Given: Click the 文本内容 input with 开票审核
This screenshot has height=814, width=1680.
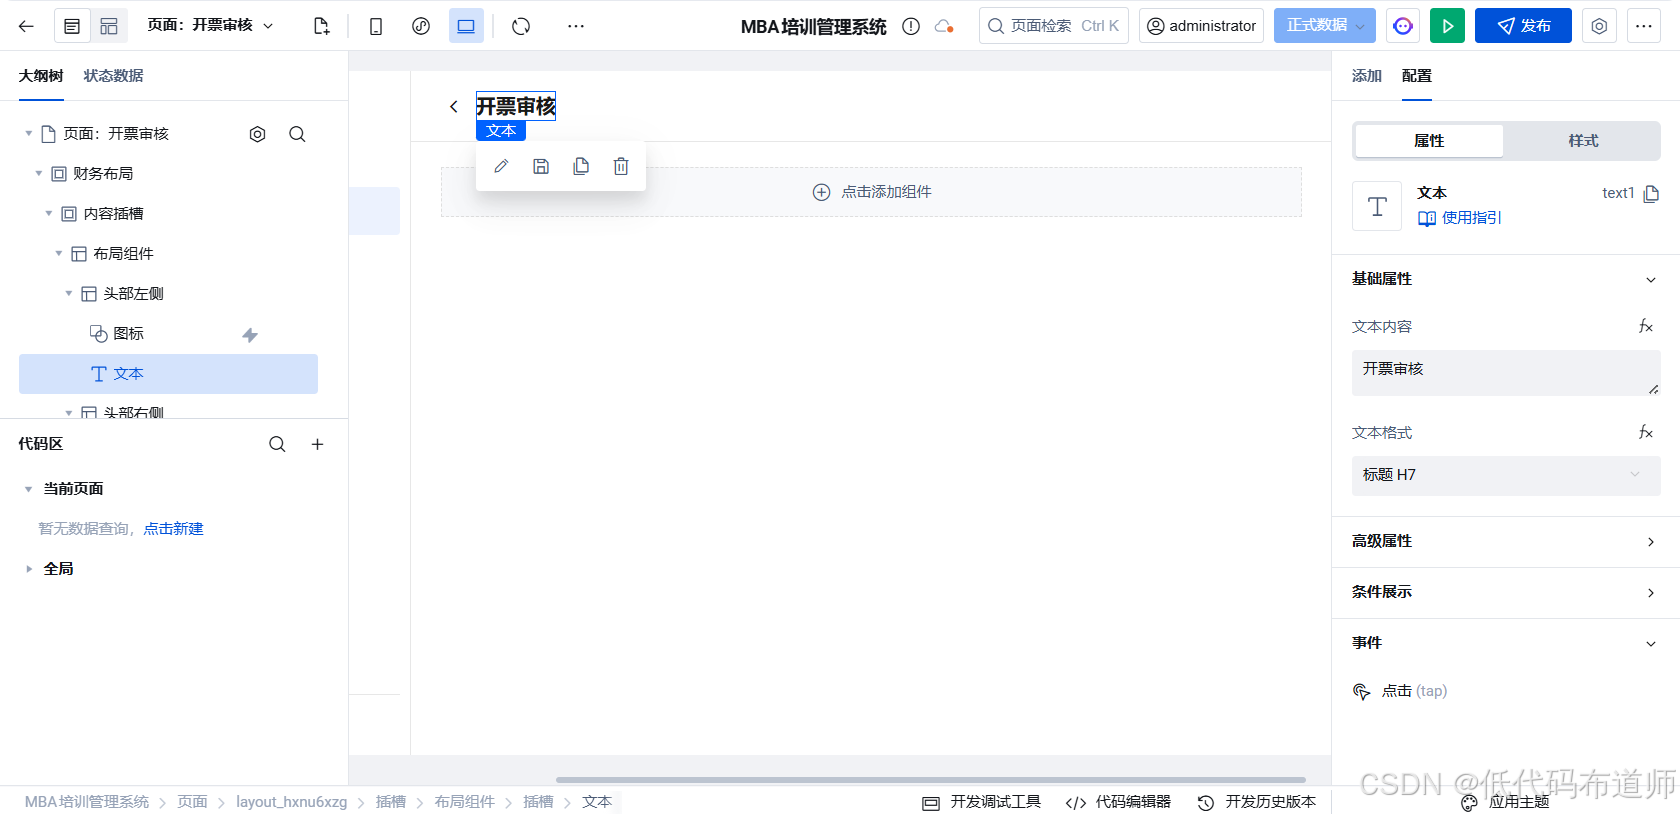Looking at the screenshot, I should click(1506, 373).
